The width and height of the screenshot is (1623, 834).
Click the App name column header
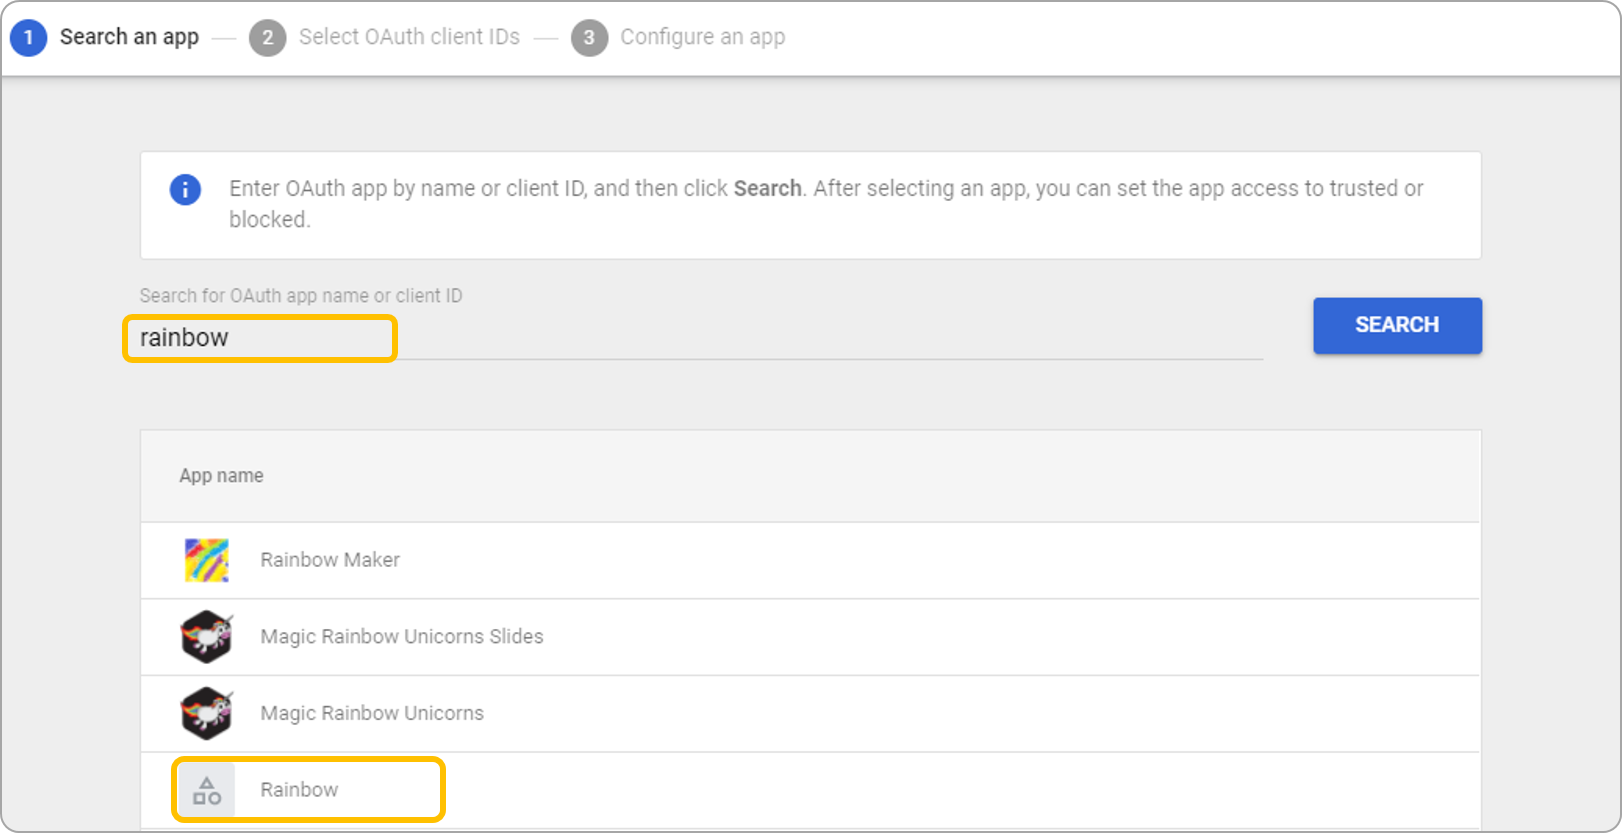pyautogui.click(x=221, y=476)
